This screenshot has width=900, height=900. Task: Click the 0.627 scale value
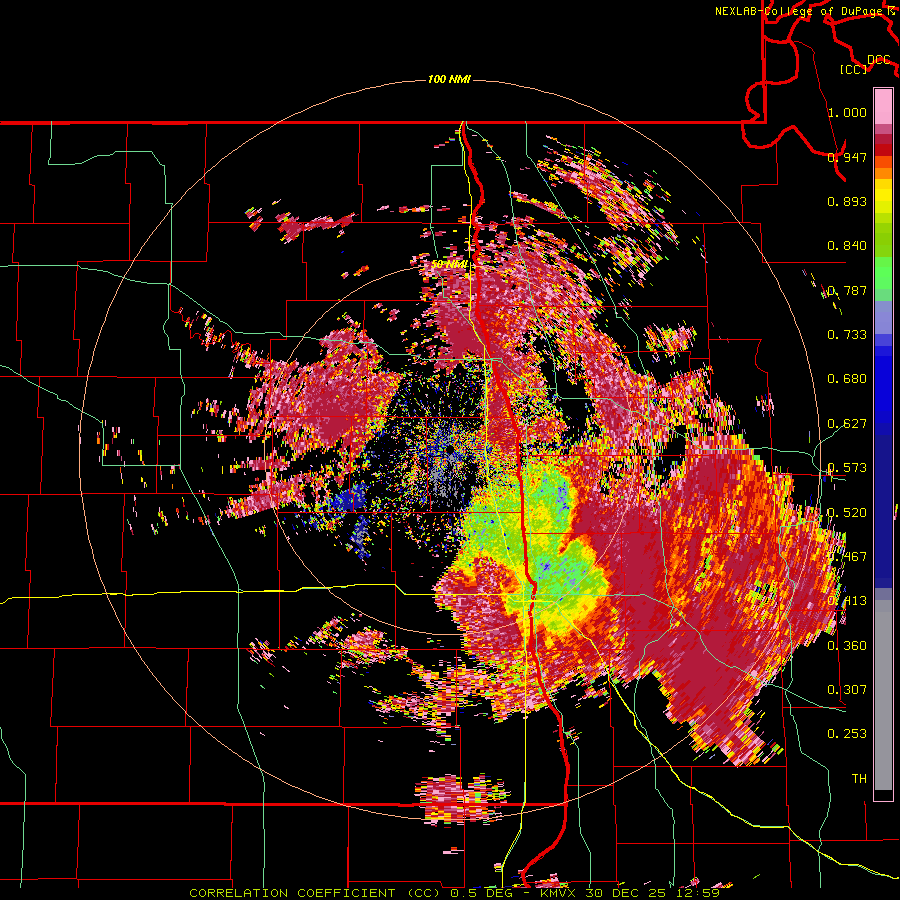click(847, 424)
